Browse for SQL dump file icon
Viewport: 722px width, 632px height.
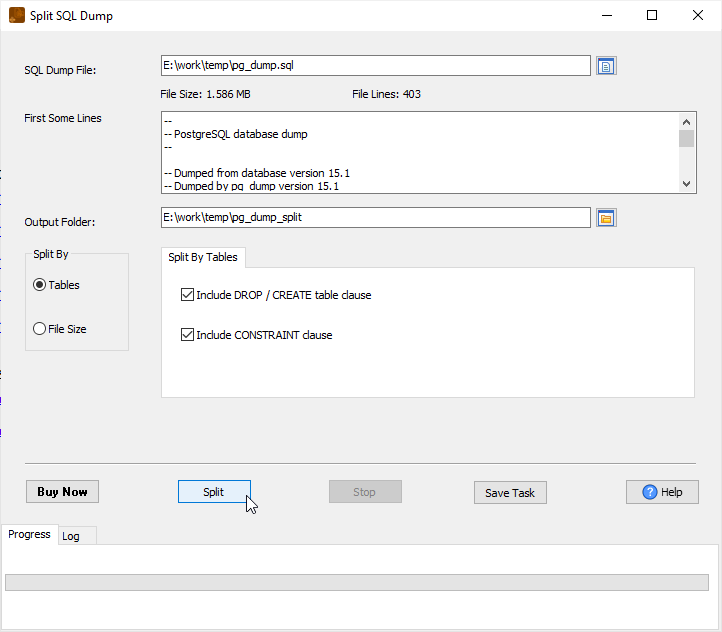(x=606, y=66)
